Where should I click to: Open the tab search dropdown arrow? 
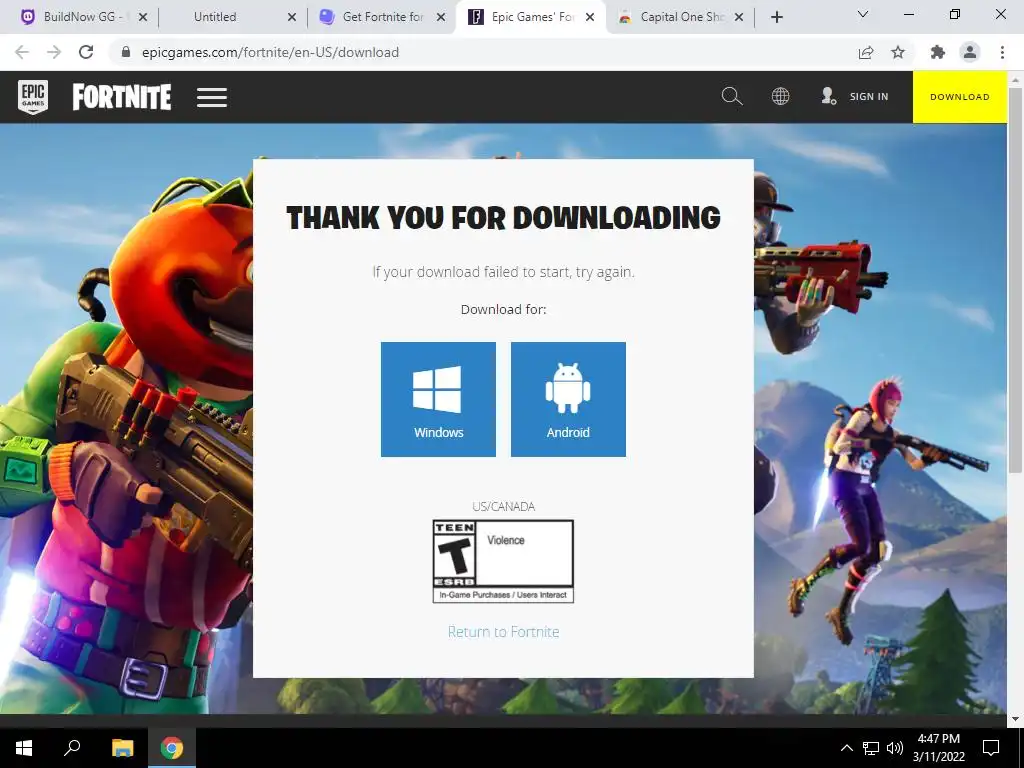click(863, 14)
